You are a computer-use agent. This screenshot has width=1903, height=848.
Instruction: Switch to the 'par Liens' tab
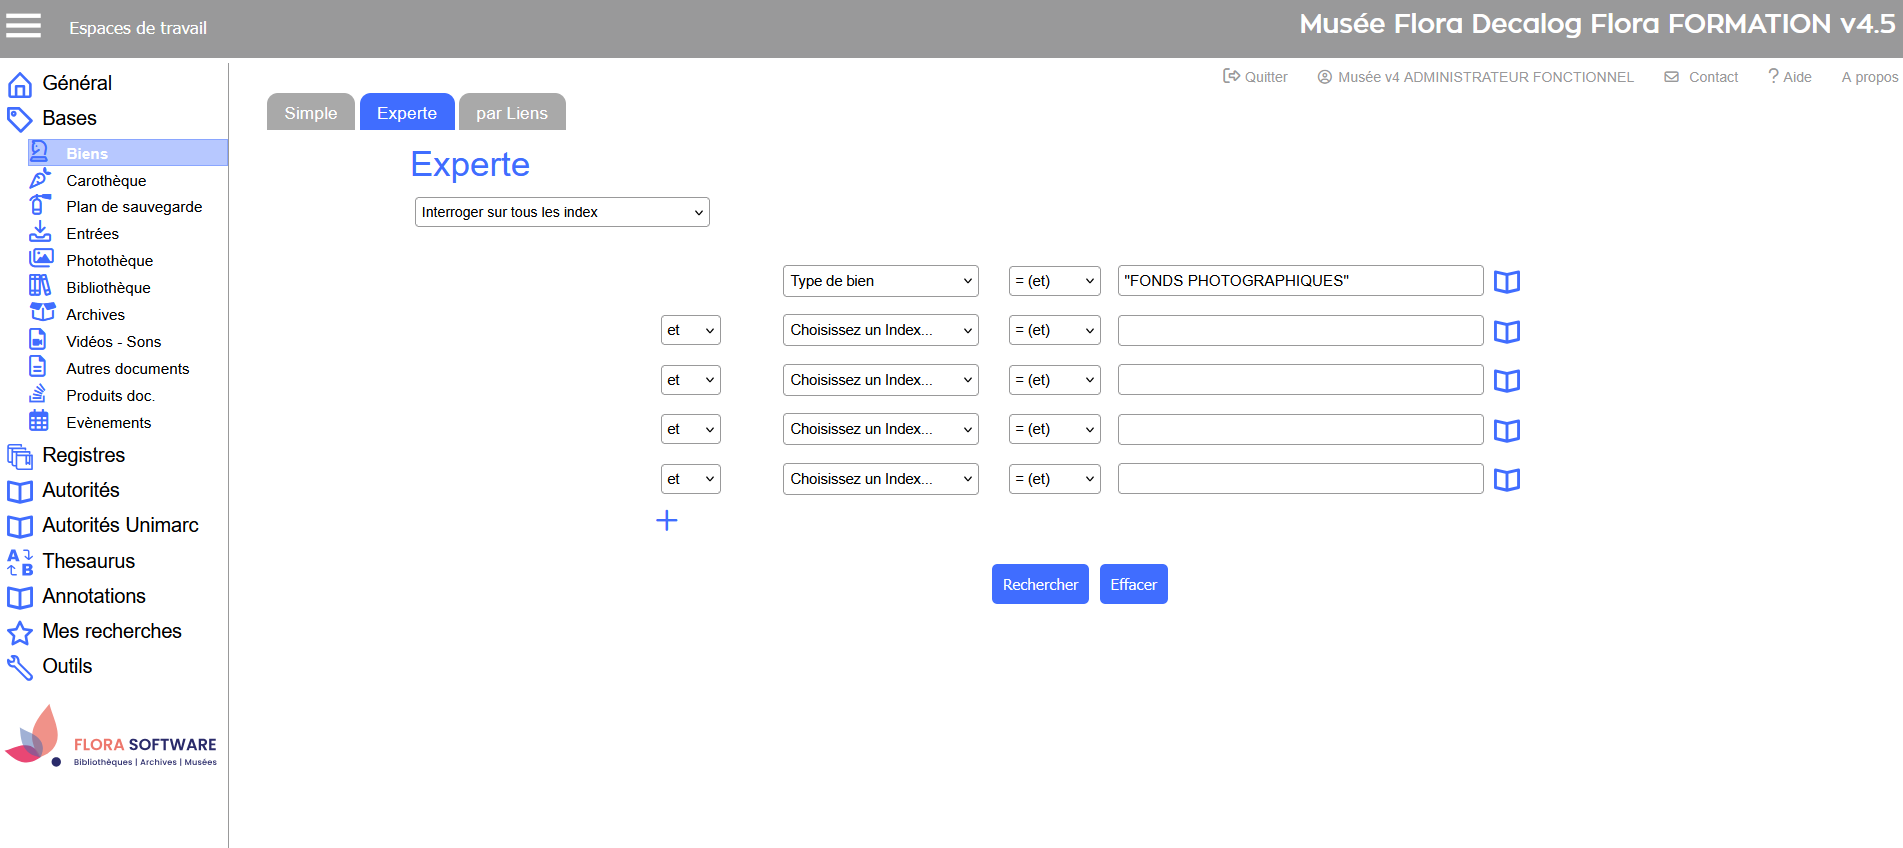[x=512, y=113]
